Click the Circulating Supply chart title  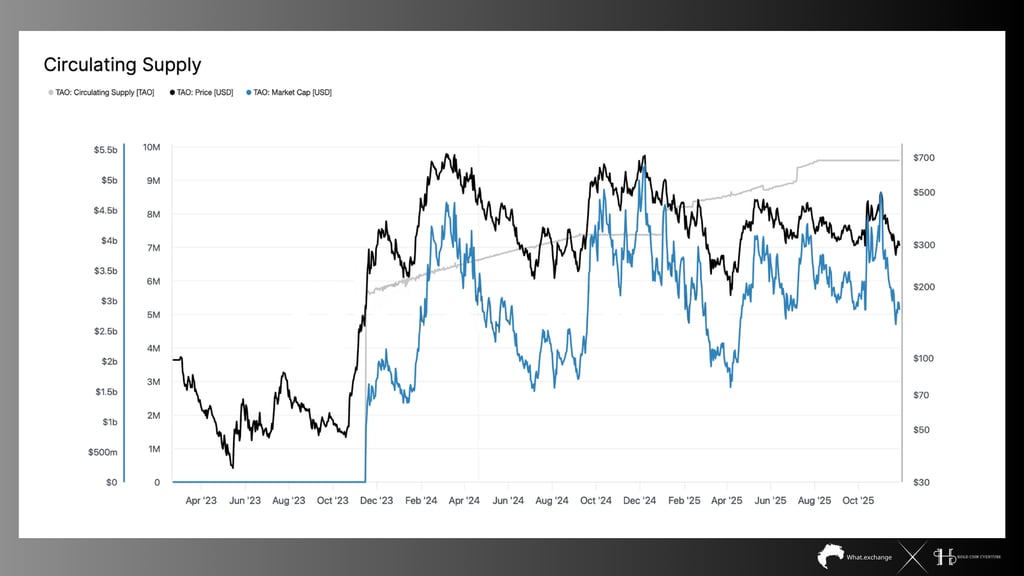point(122,65)
